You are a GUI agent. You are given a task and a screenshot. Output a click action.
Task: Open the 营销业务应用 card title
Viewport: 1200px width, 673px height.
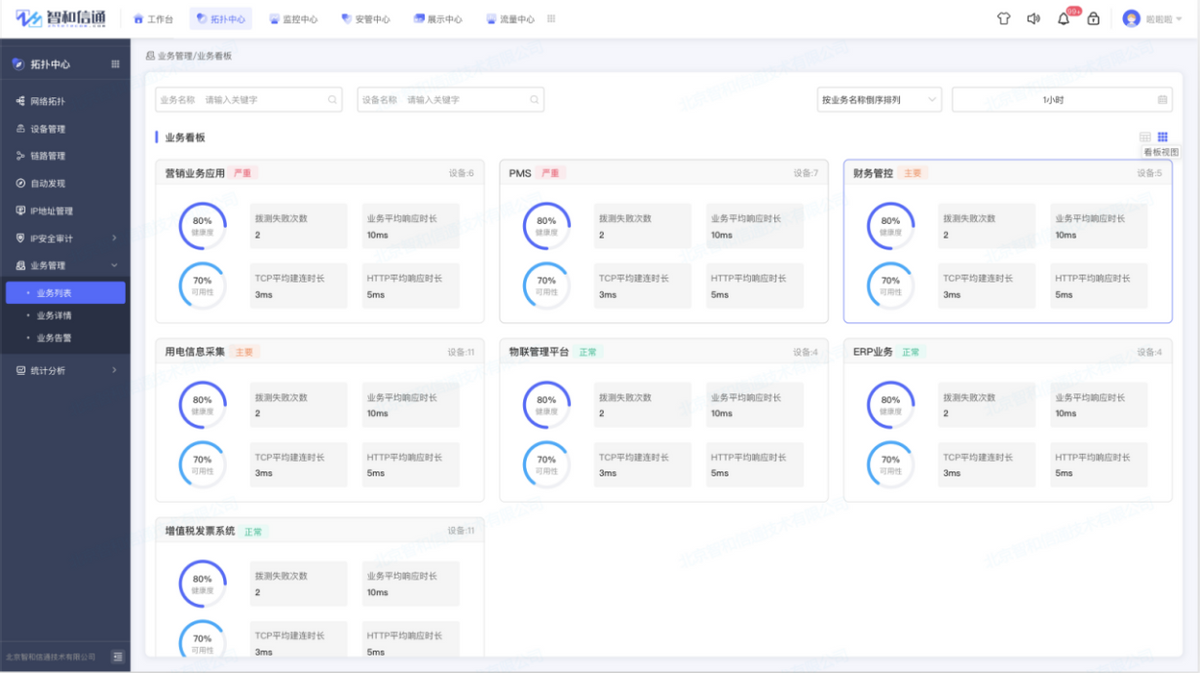(195, 173)
